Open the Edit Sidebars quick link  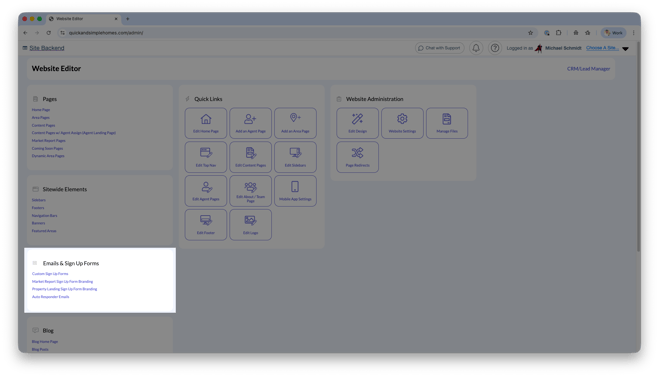pos(295,157)
